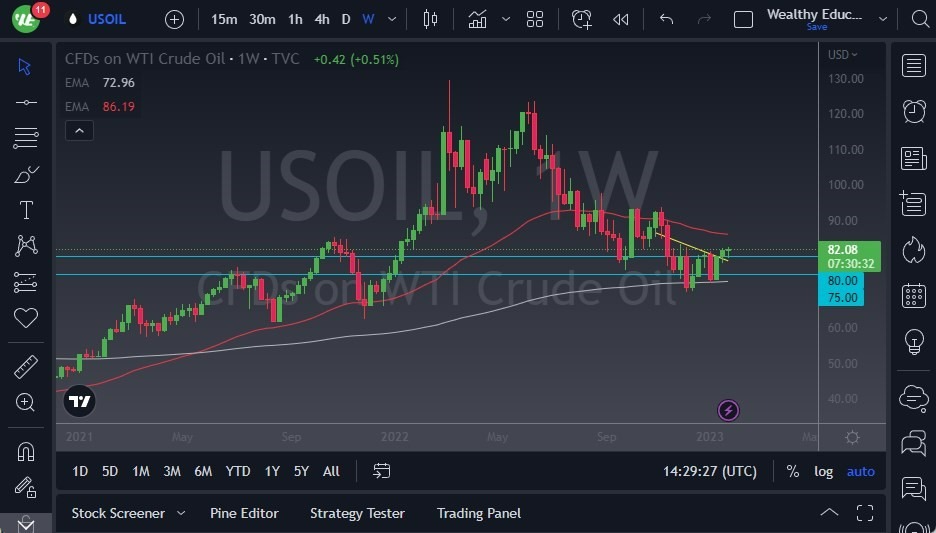
Task: Switch to the daily D timeframe
Action: [x=346, y=20]
